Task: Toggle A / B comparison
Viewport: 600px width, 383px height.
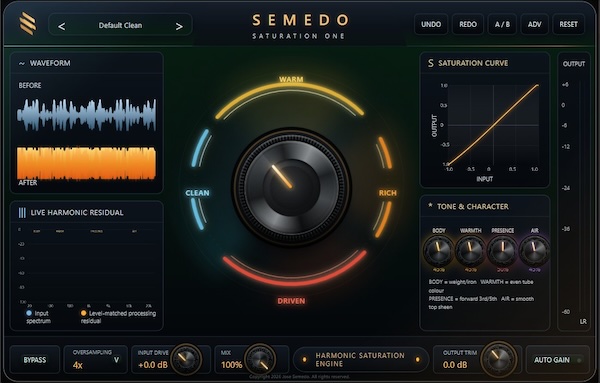Action: pos(502,24)
